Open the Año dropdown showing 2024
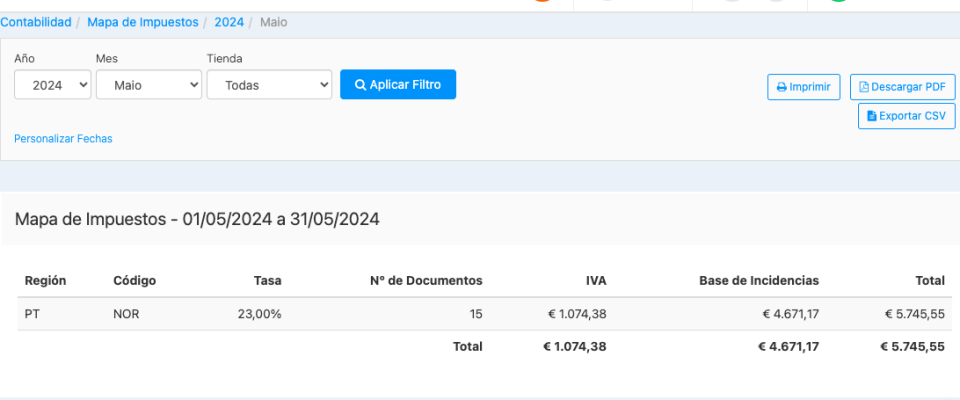This screenshot has height=400, width=960. tap(53, 85)
